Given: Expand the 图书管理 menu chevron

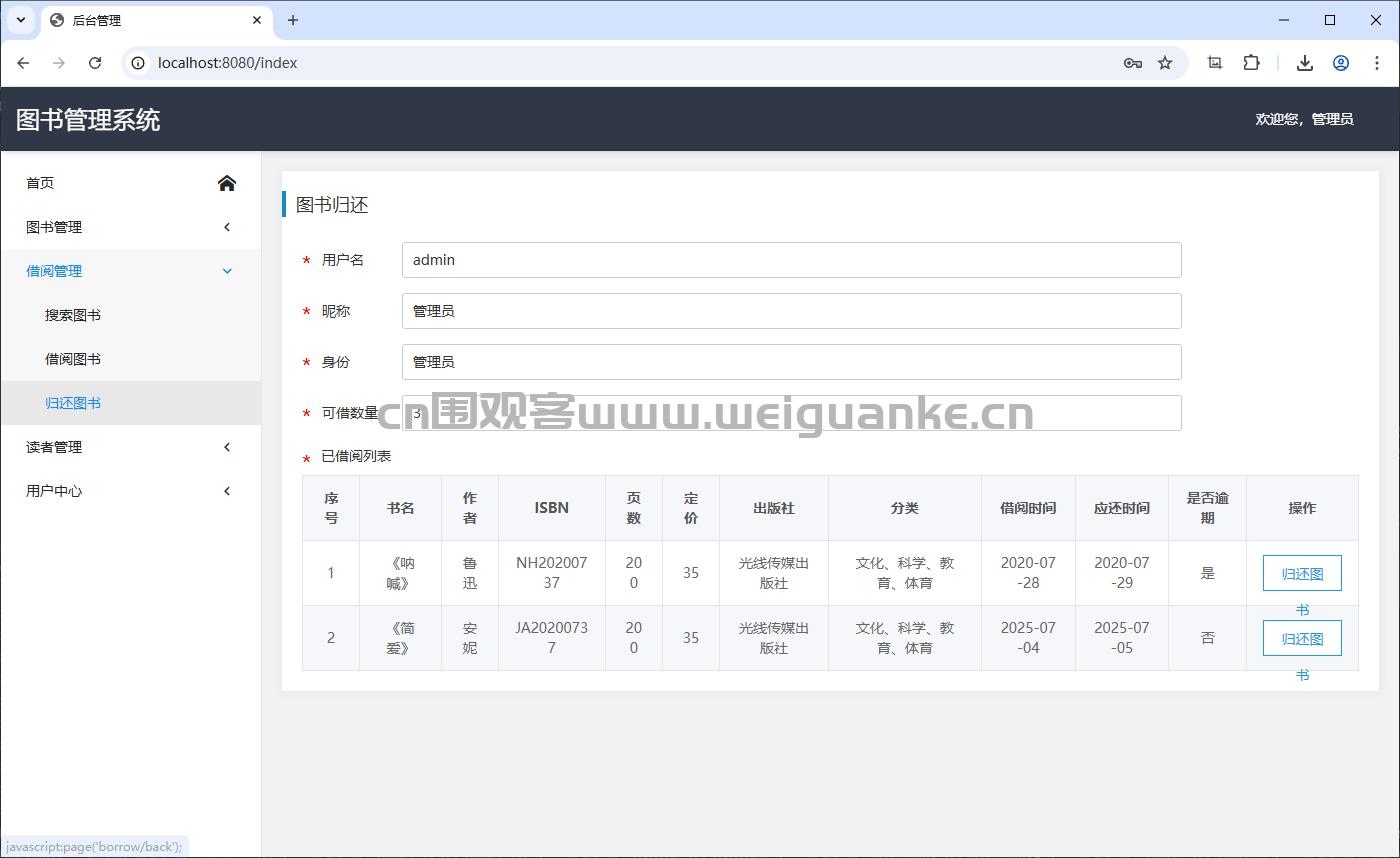Looking at the screenshot, I should (227, 227).
